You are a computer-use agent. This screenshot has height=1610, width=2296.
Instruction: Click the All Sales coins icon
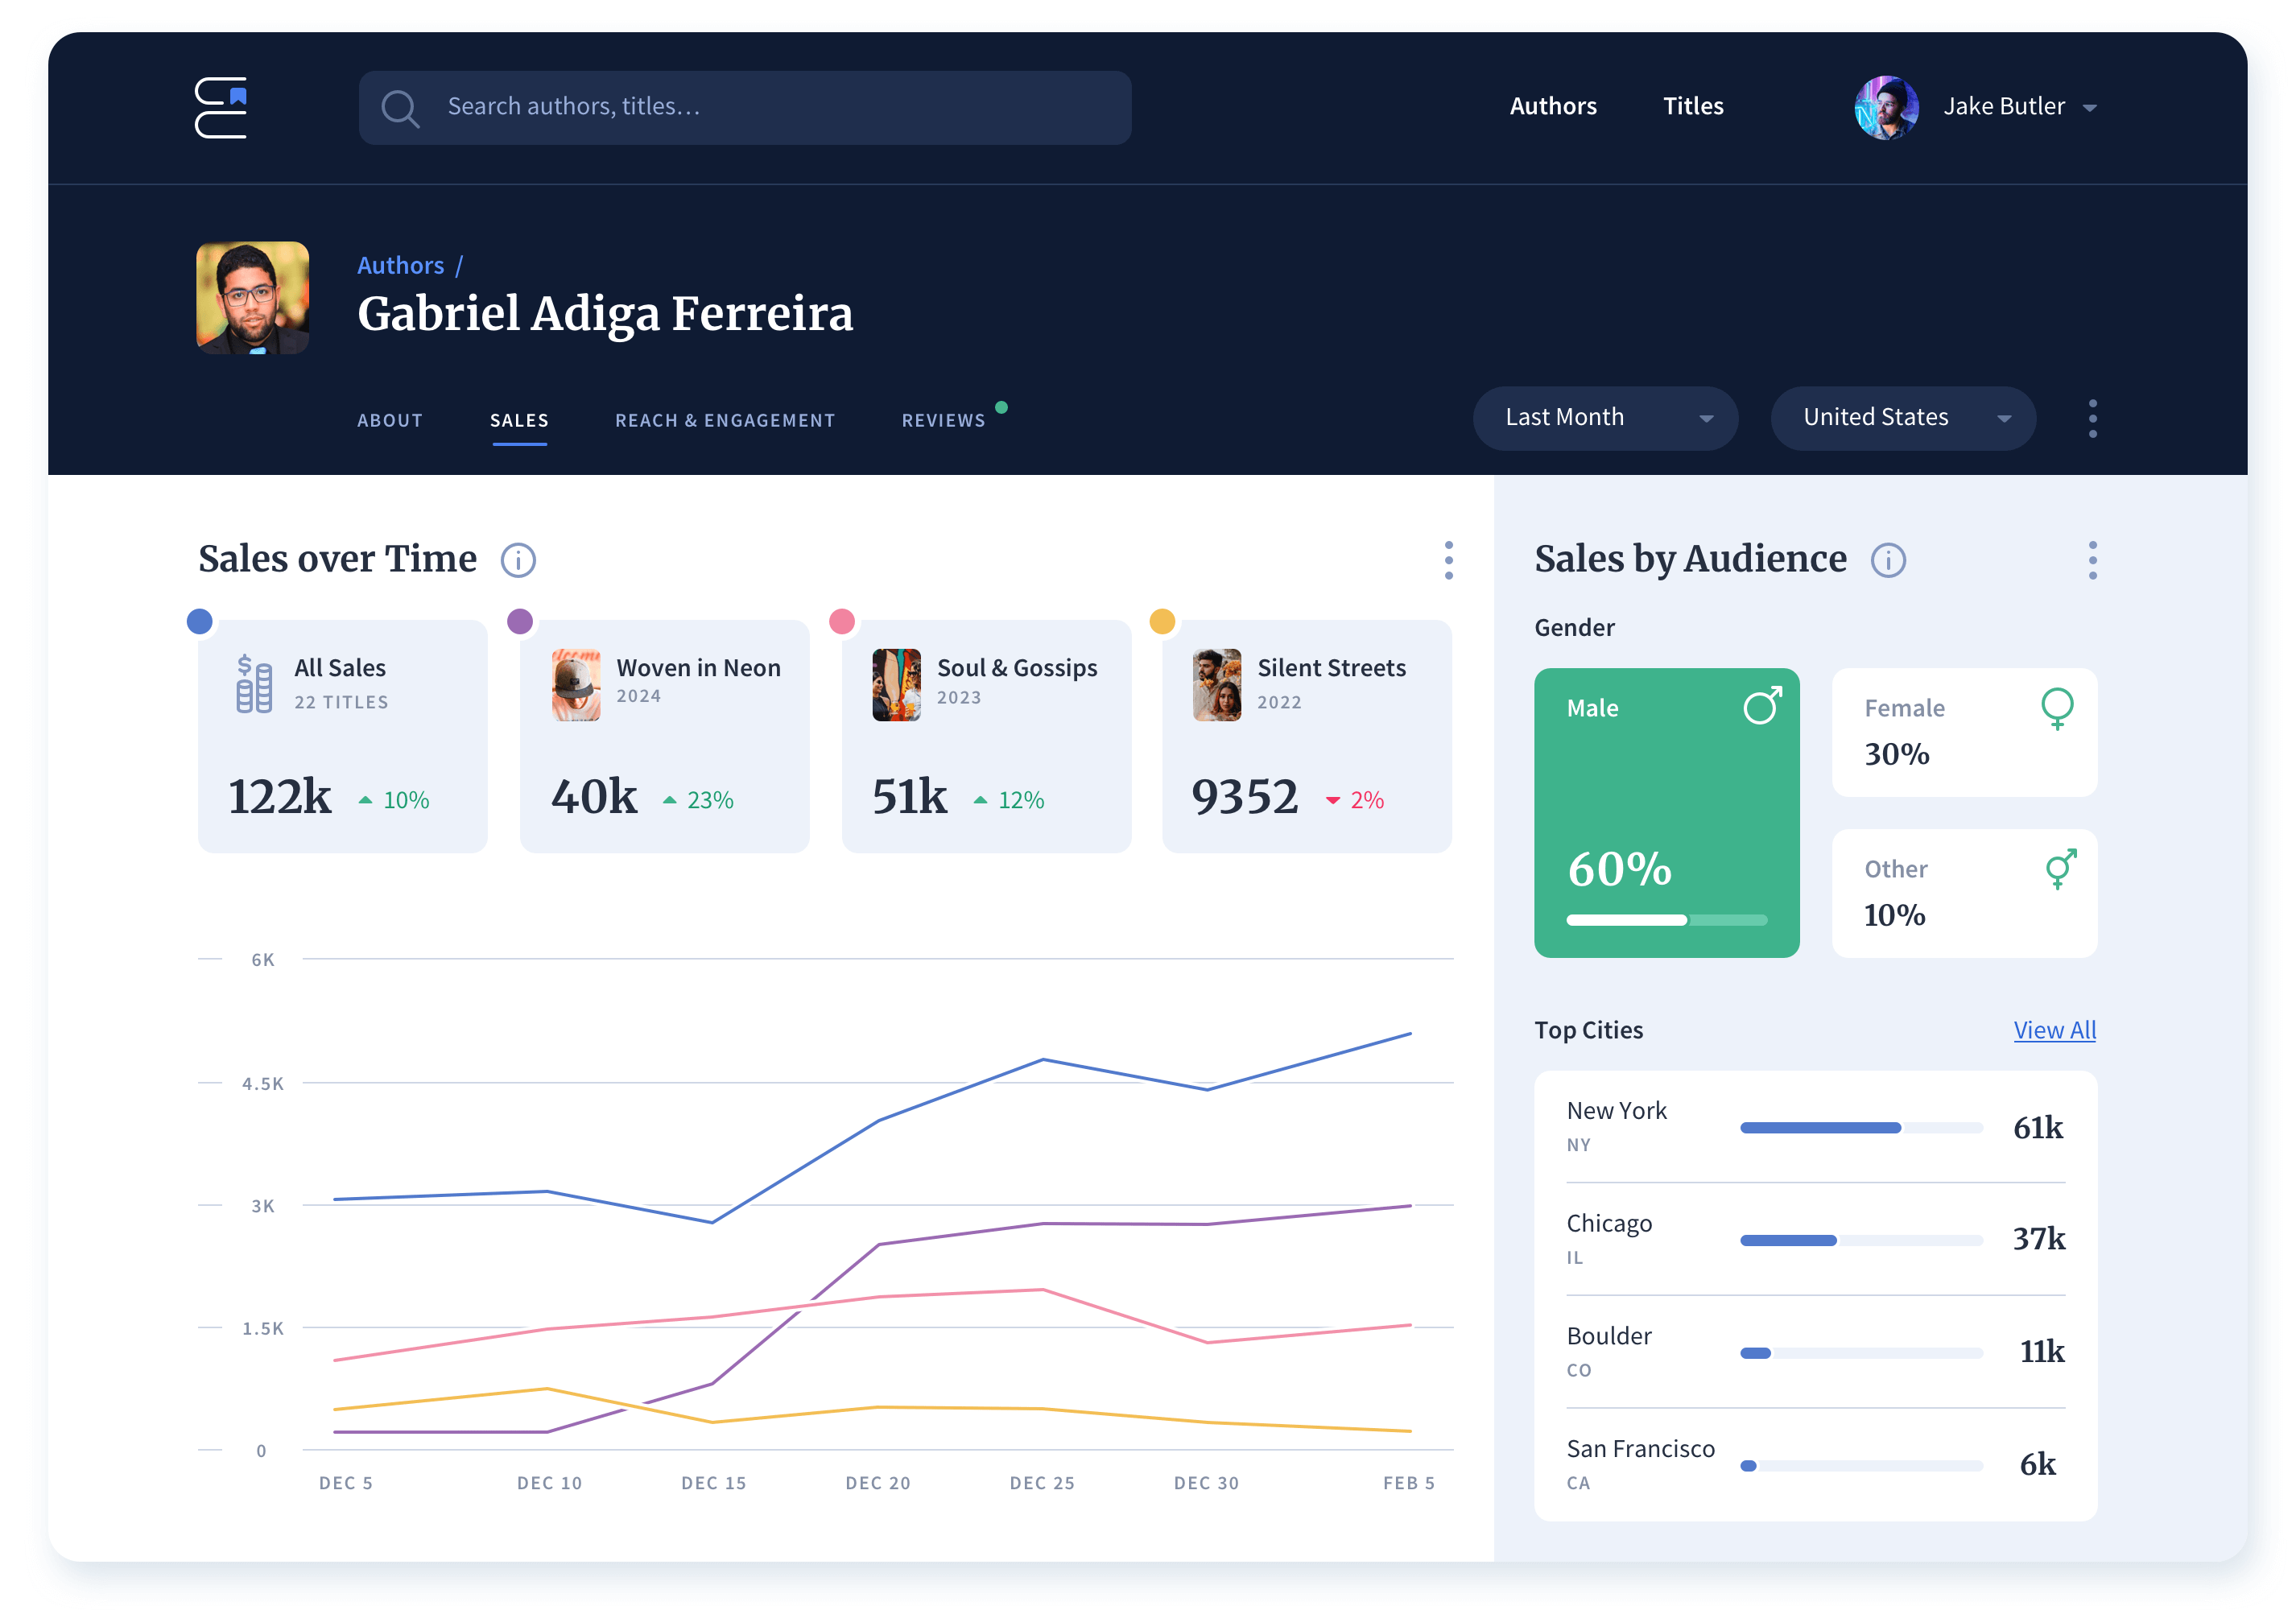[253, 684]
